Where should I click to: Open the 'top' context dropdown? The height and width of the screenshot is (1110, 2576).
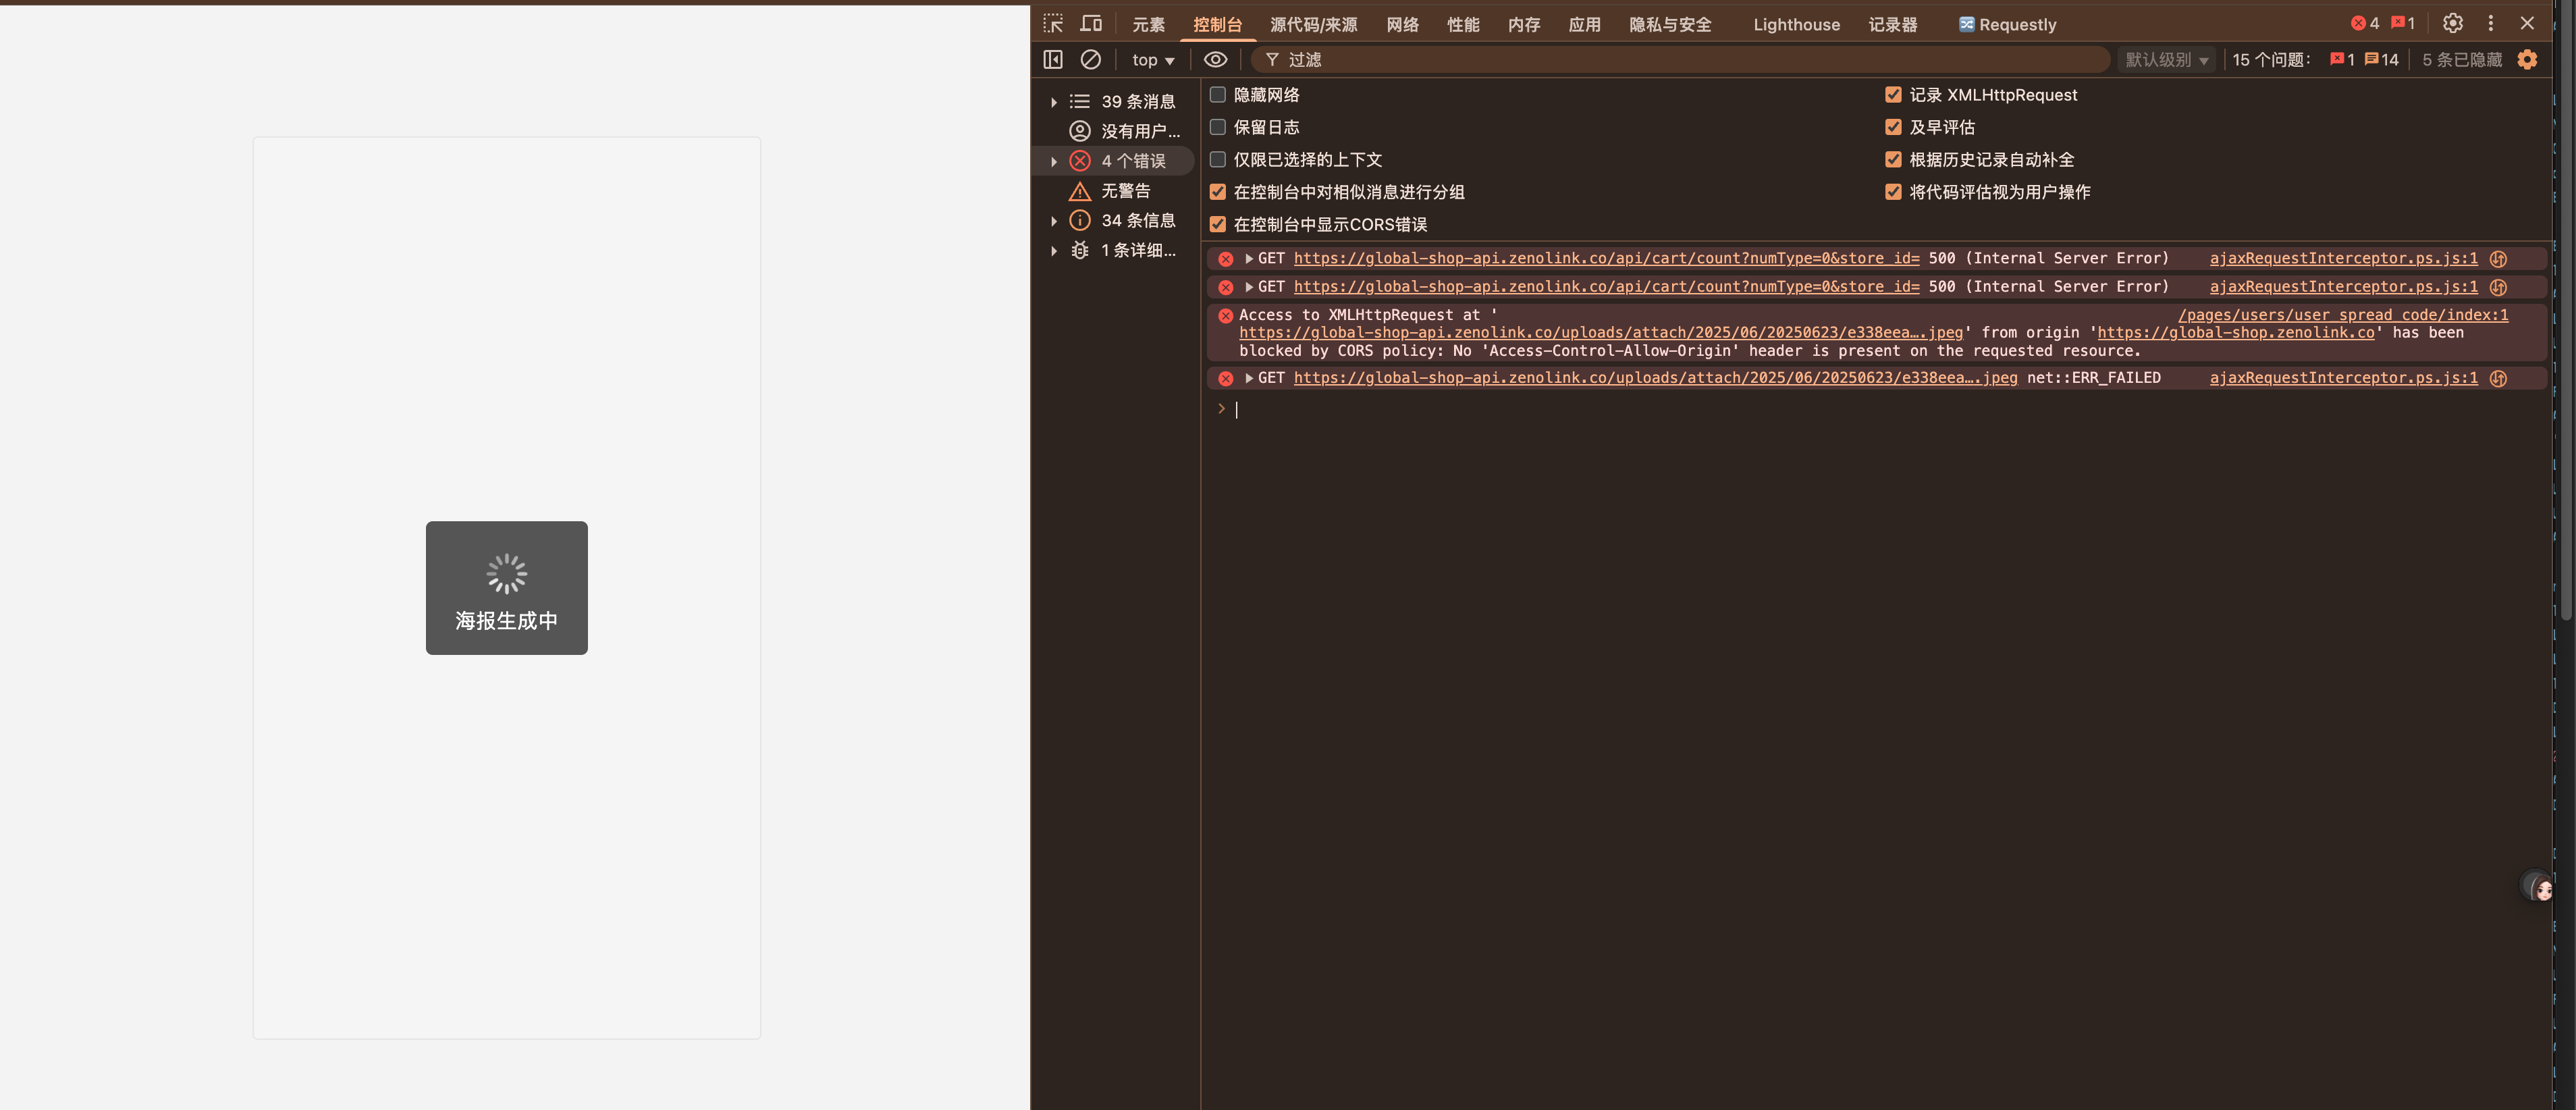tap(1153, 60)
